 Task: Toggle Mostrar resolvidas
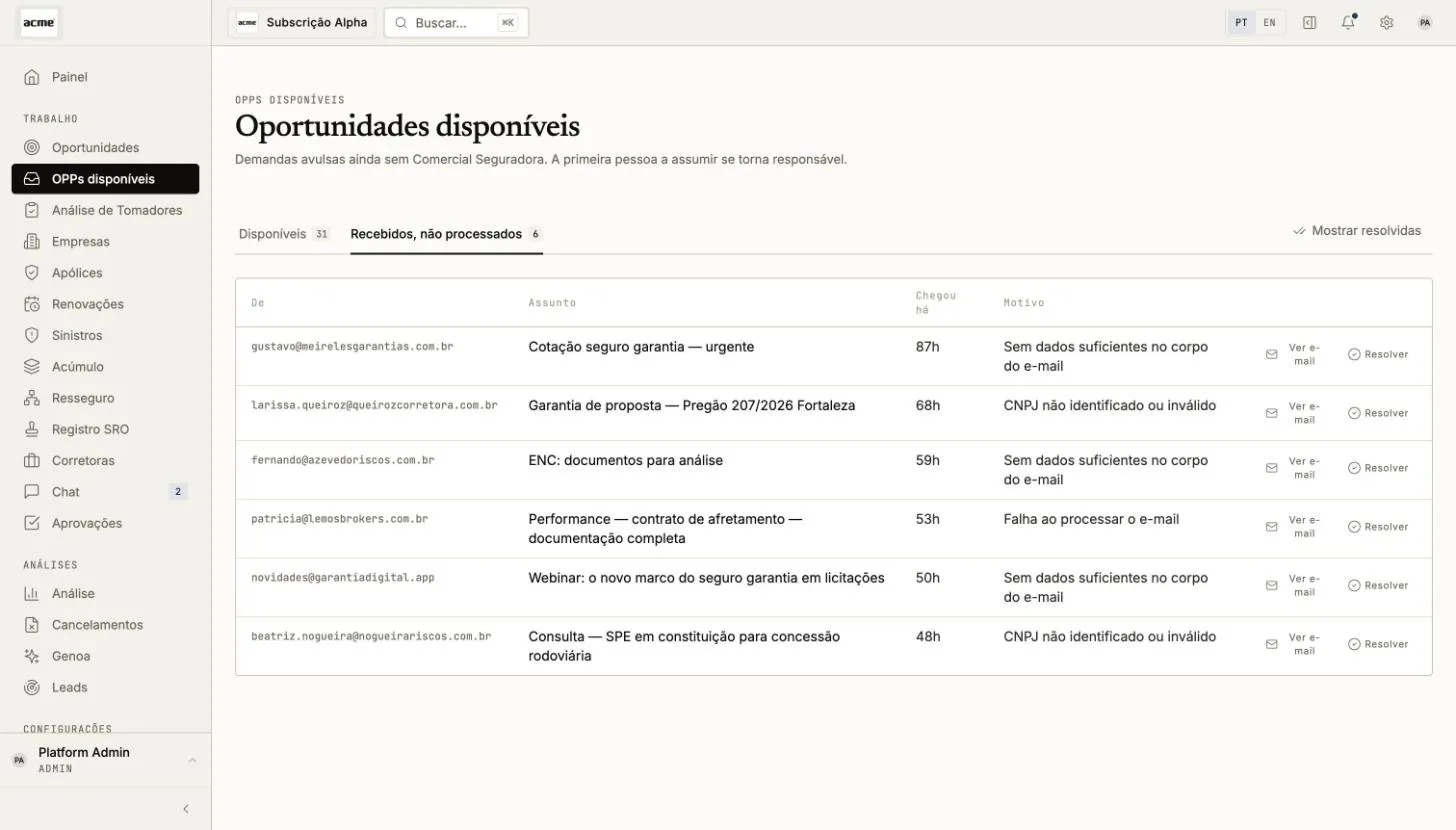[x=1357, y=231]
